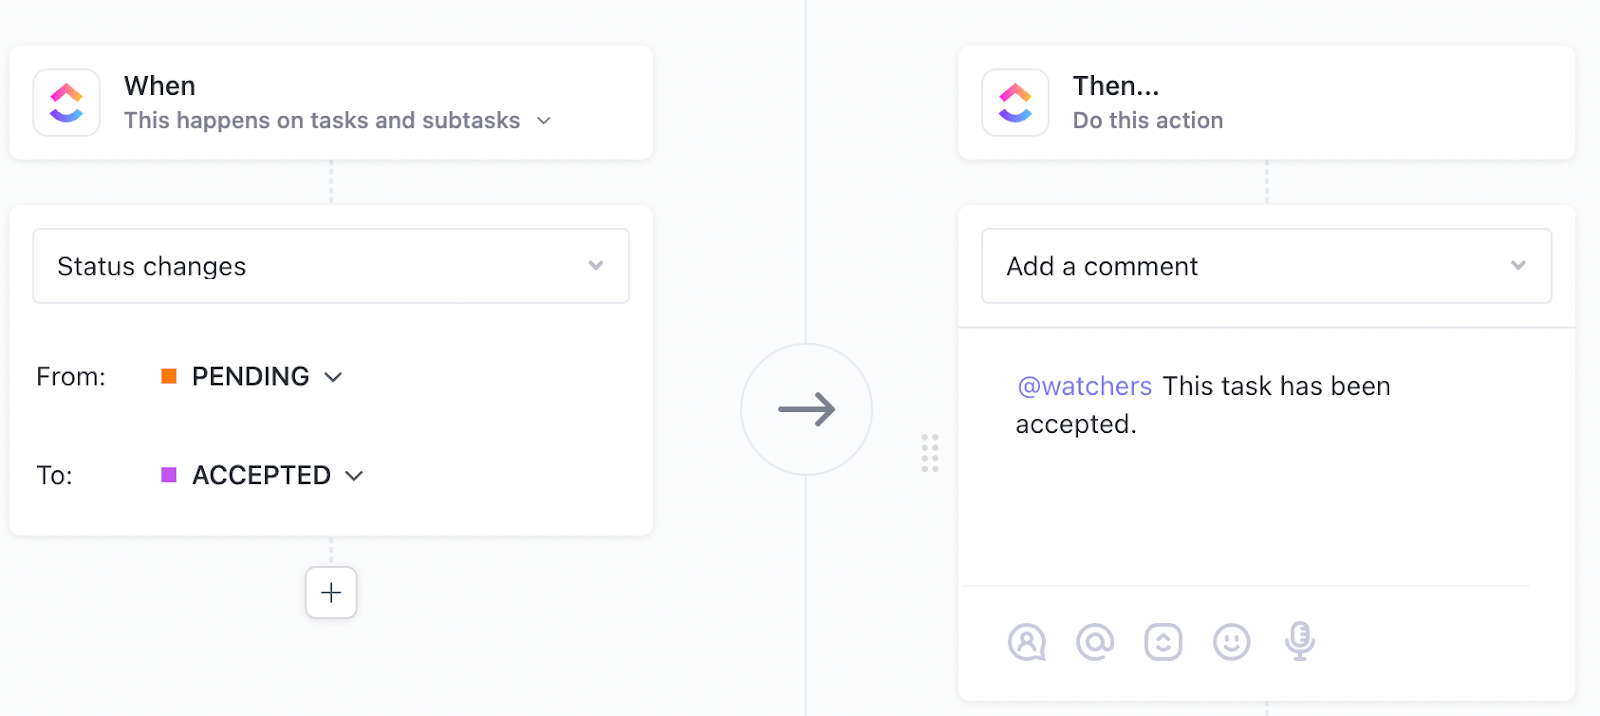Screen dimensions: 1600x716
Task: Click the plus button to add a condition
Action: click(x=330, y=592)
